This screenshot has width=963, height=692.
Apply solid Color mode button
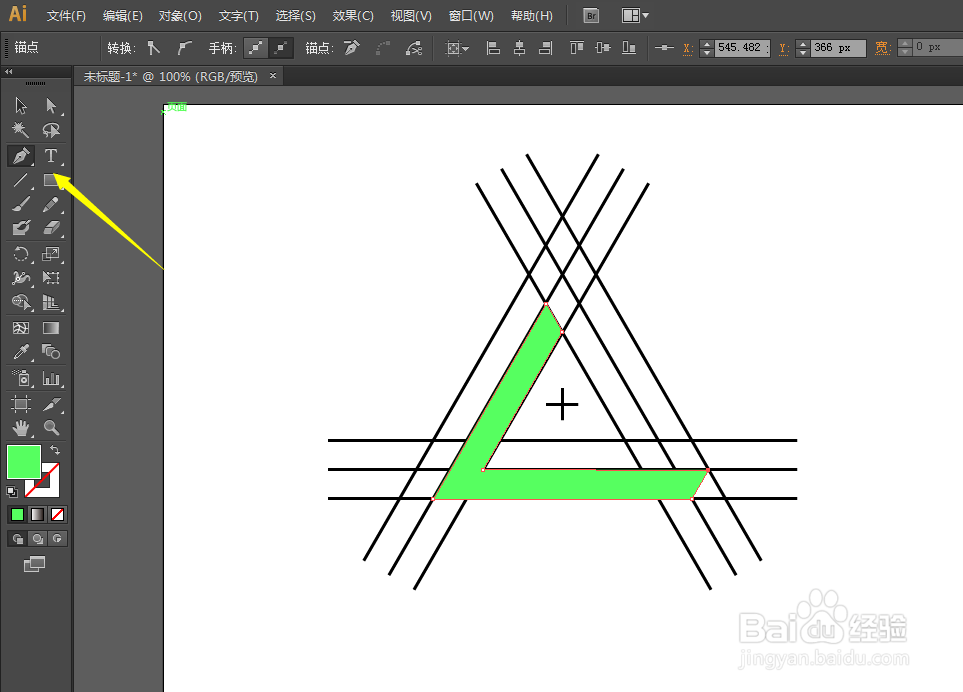(17, 515)
